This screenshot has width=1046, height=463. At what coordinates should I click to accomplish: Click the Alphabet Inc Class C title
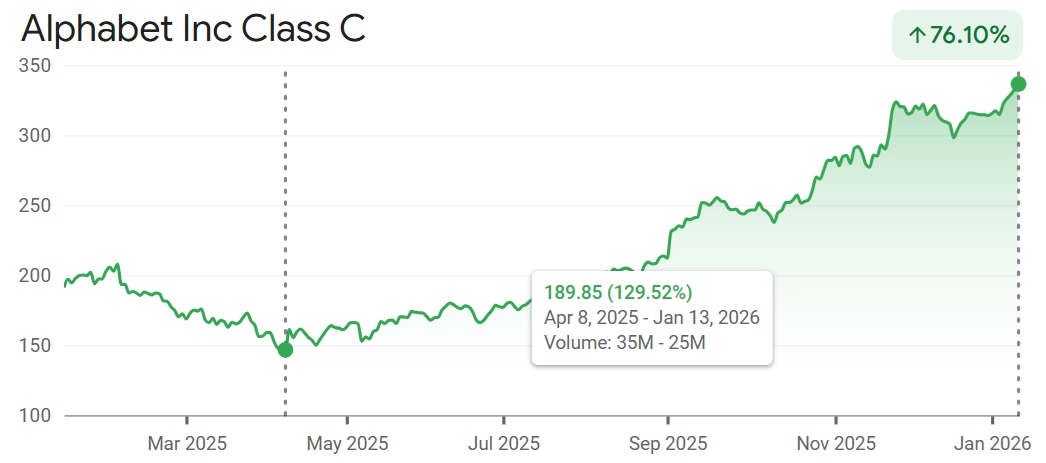coord(193,30)
